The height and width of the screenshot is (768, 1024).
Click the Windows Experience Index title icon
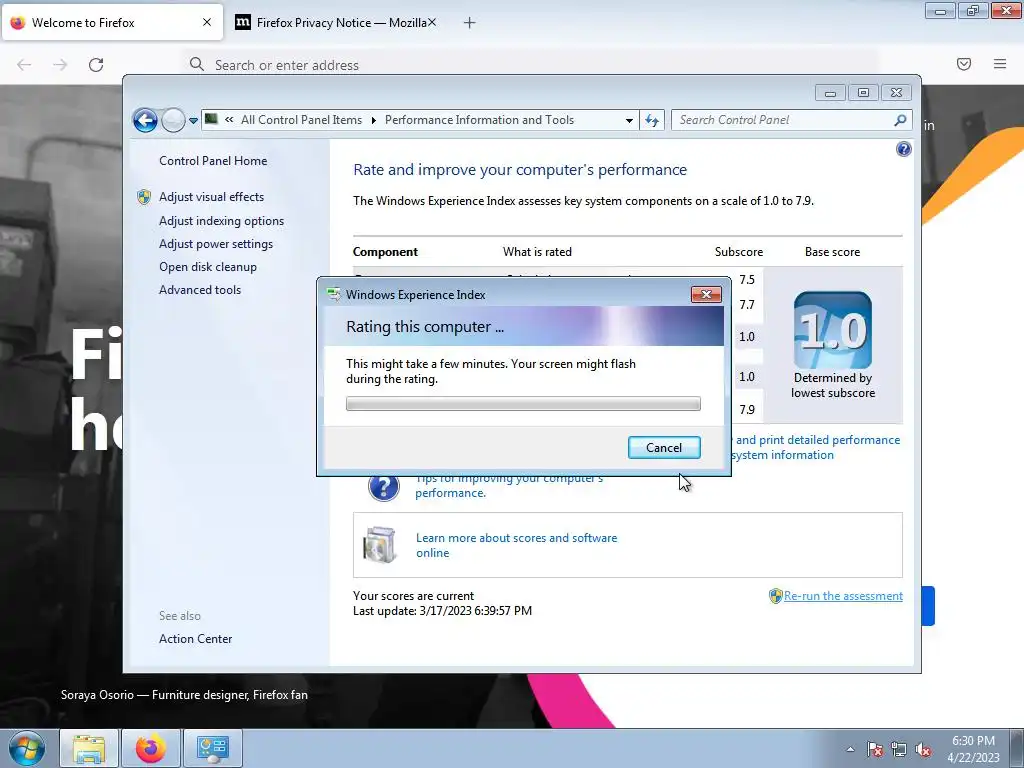[334, 295]
